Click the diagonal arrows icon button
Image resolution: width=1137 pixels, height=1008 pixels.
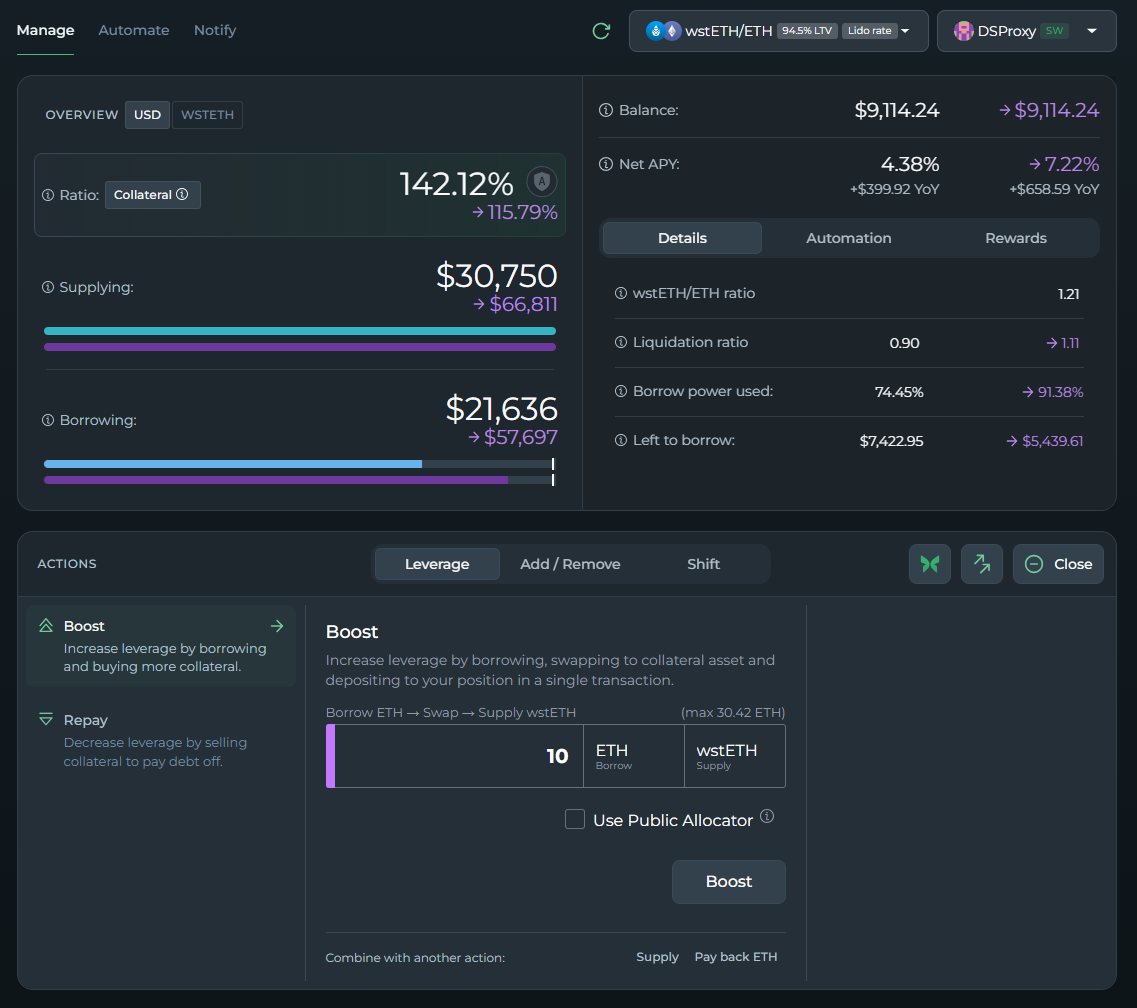982,564
